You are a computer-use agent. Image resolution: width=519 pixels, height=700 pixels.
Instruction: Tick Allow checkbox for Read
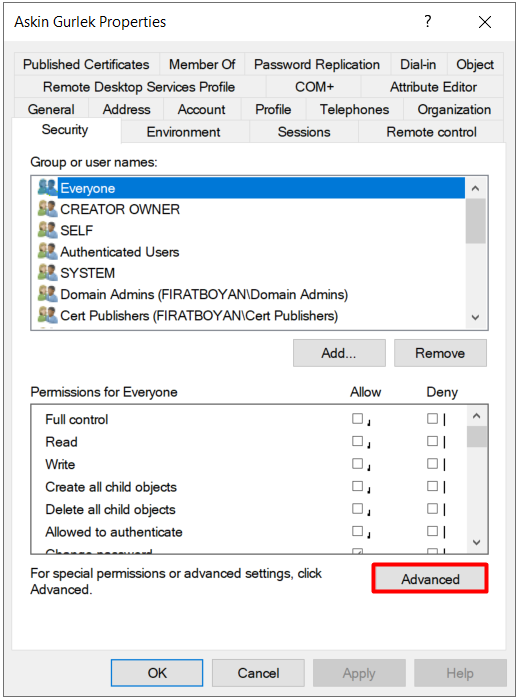pyautogui.click(x=357, y=441)
